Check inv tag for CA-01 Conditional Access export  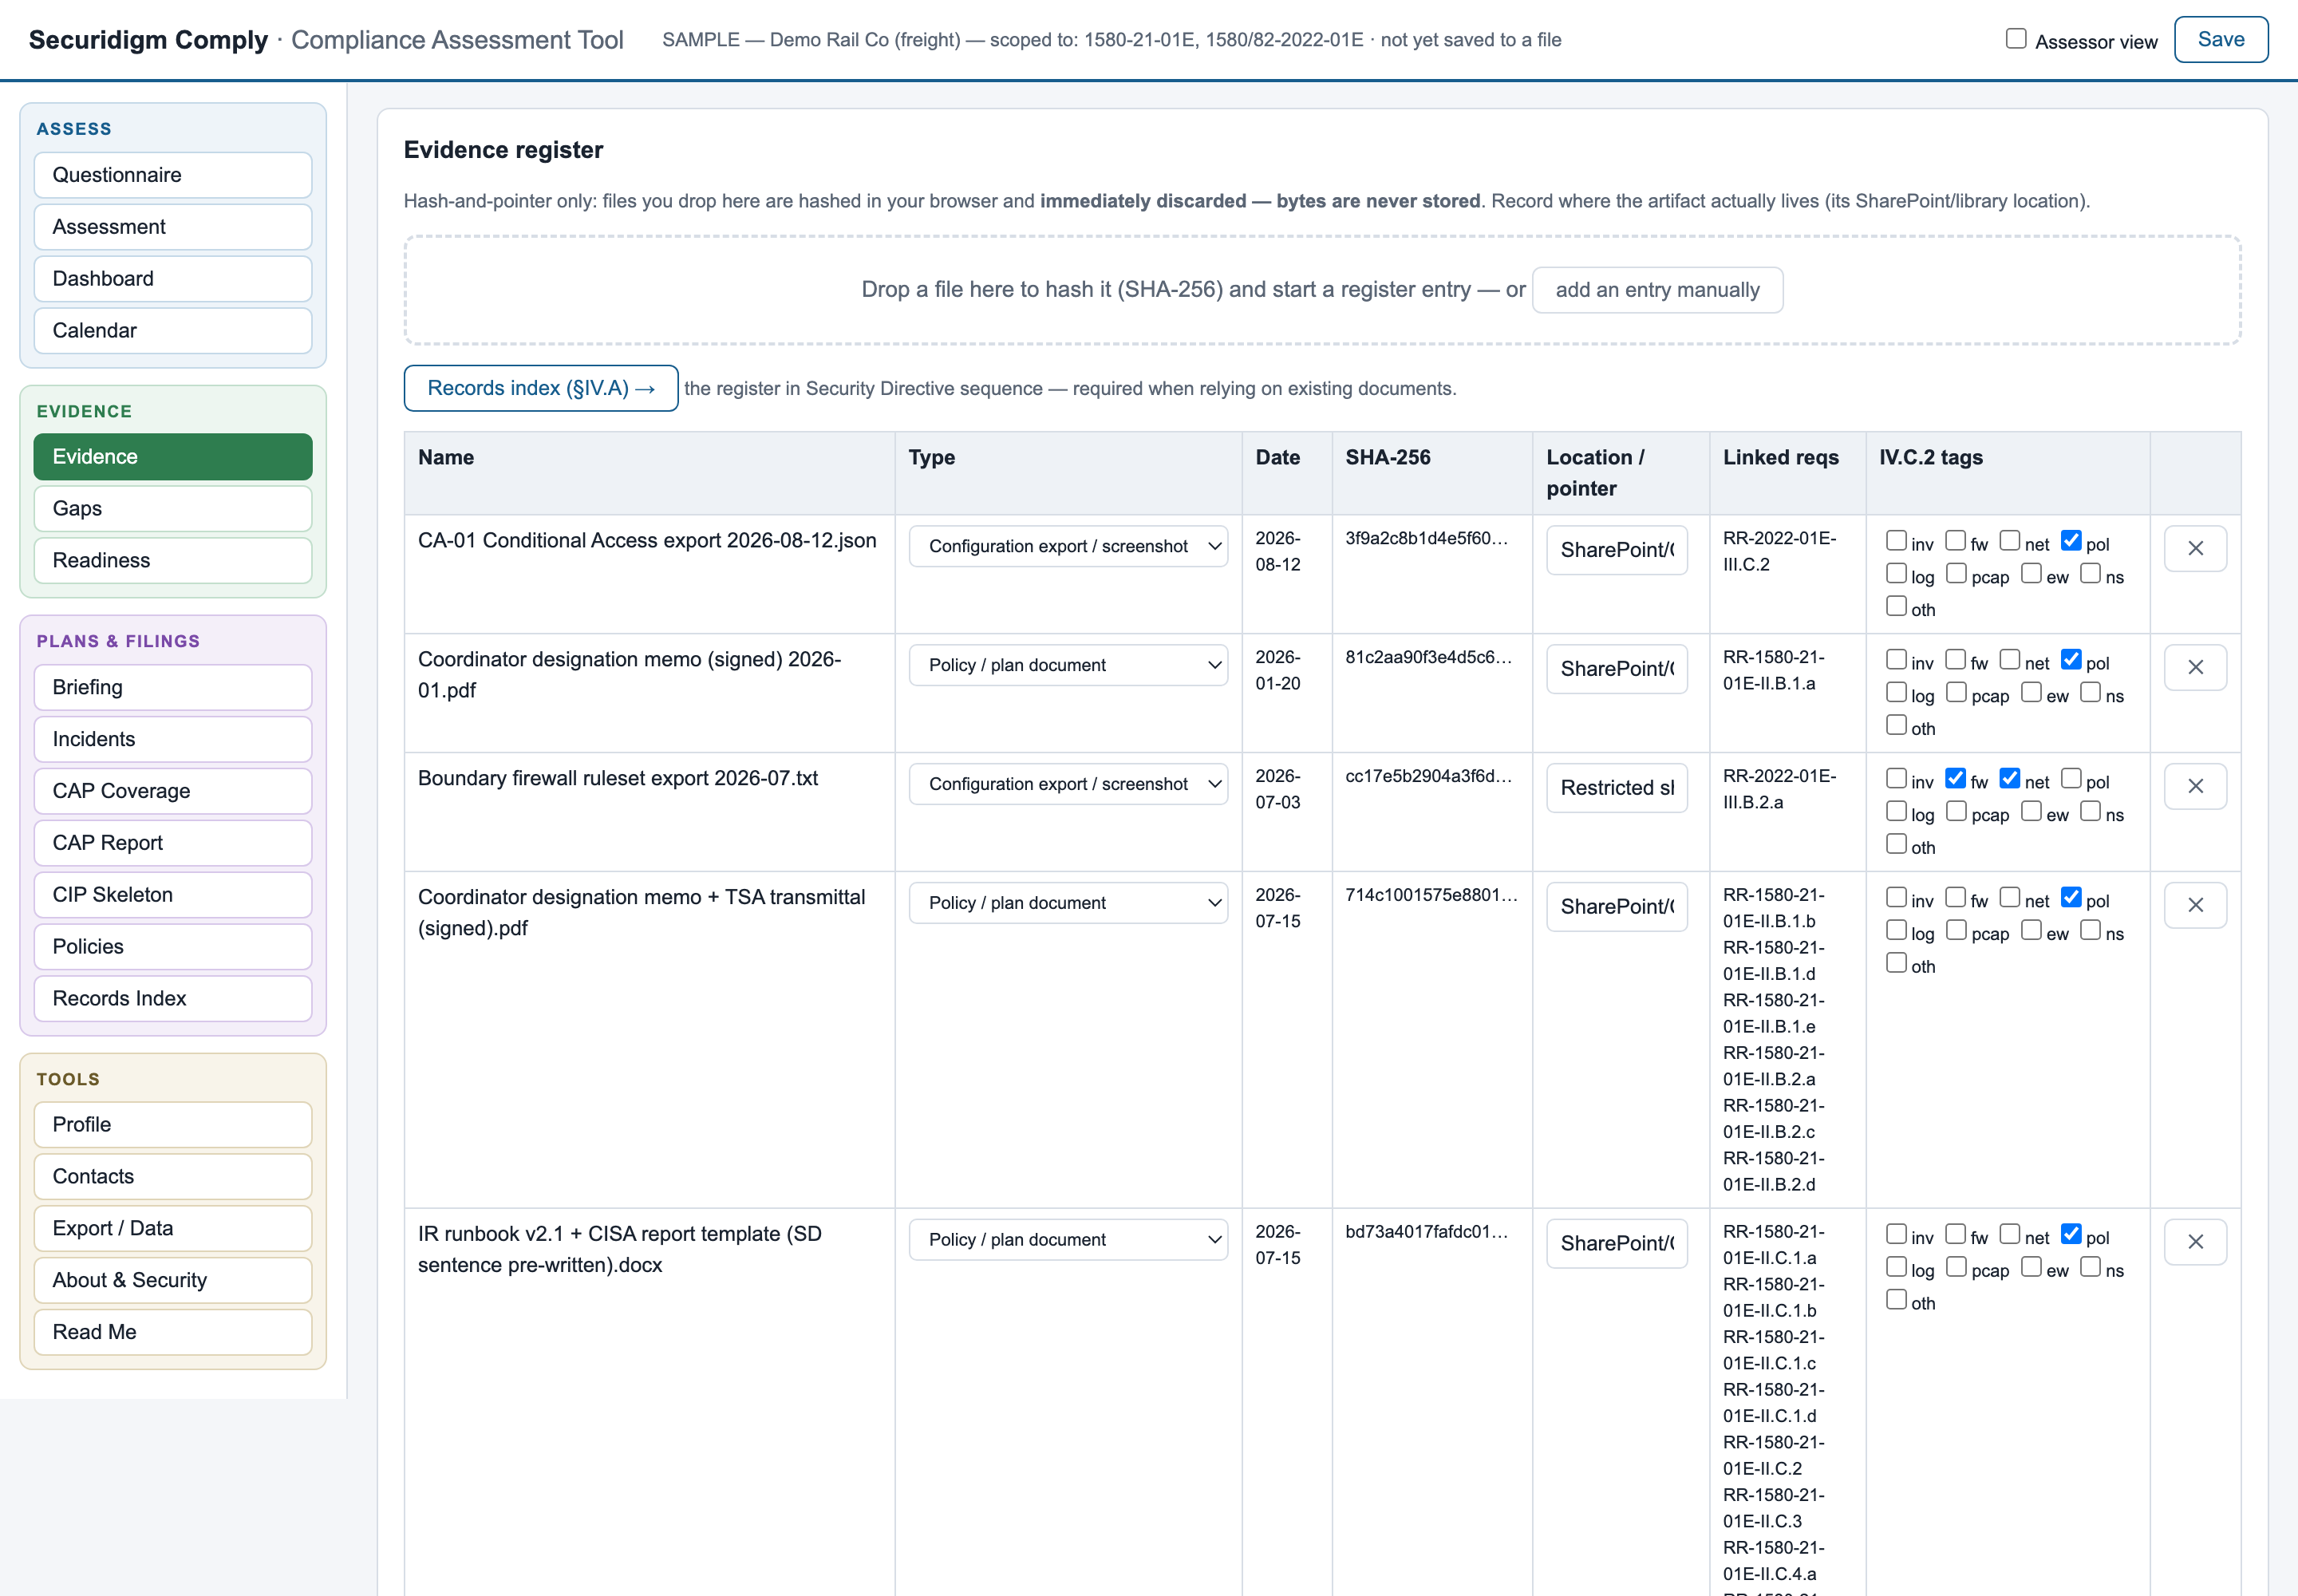point(1895,541)
